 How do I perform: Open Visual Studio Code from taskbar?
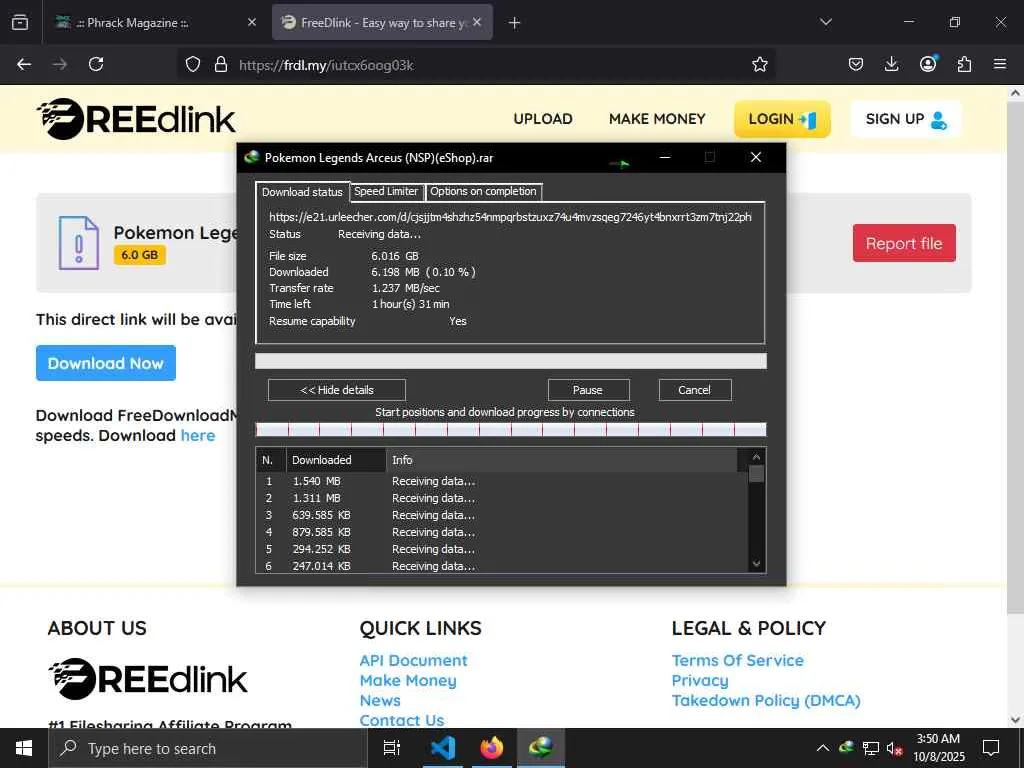pos(442,748)
